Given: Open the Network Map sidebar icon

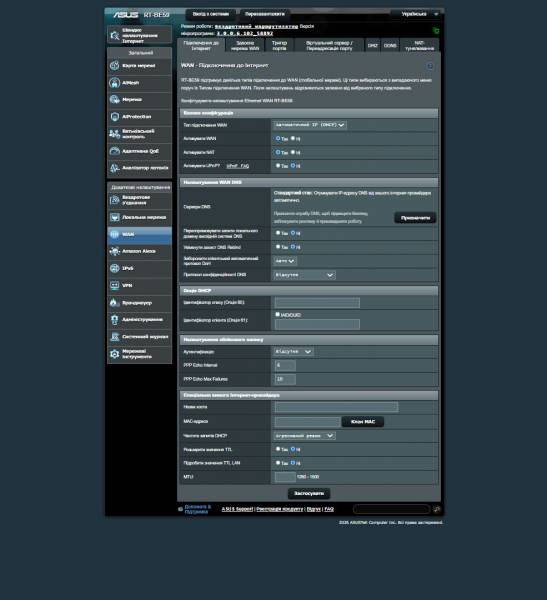Looking at the screenshot, I should pyautogui.click(x=114, y=66).
